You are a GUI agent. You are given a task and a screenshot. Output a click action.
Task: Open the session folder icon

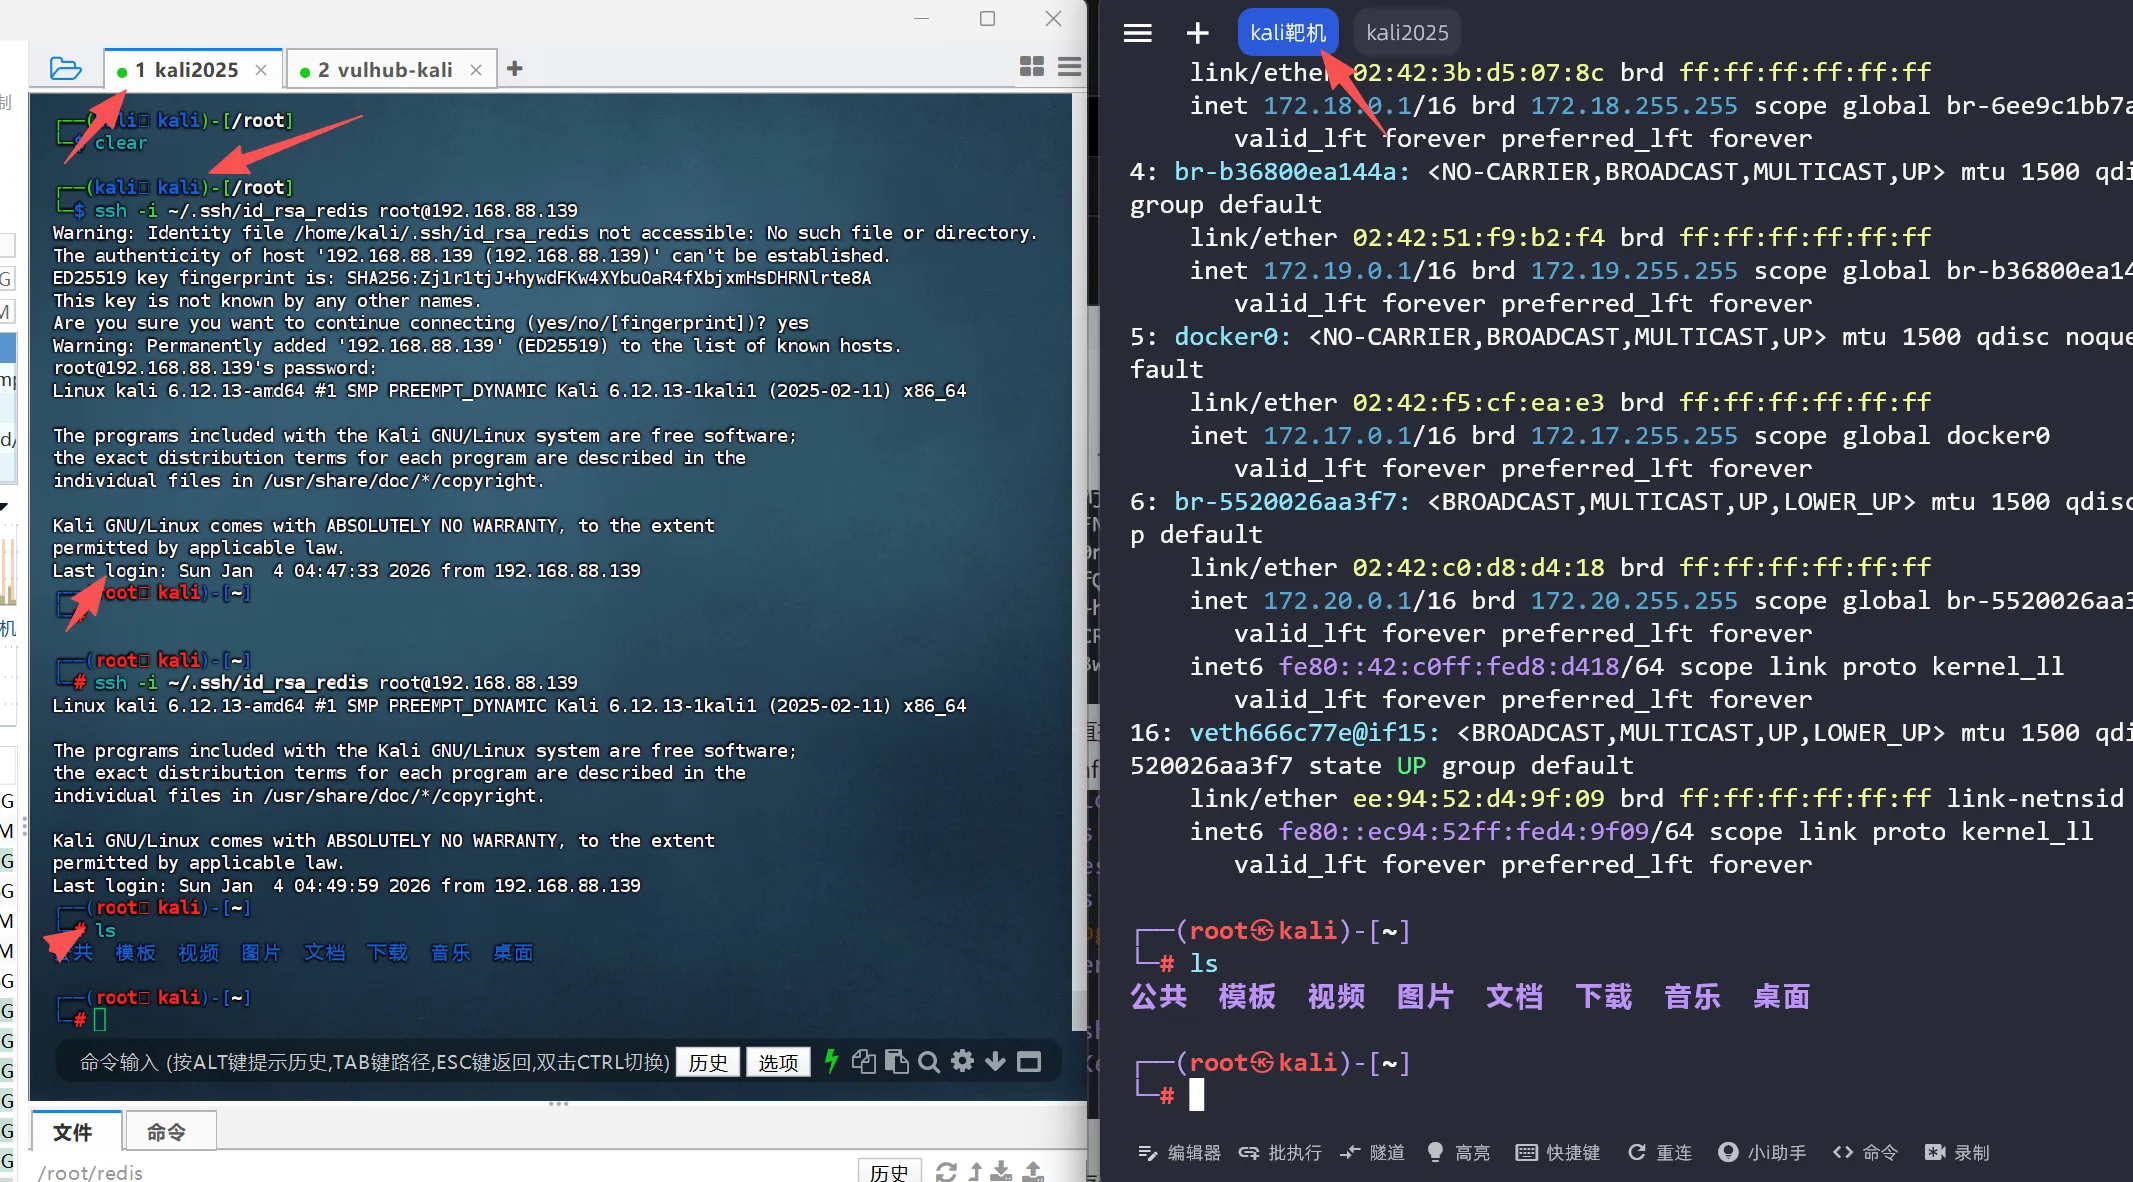65,69
